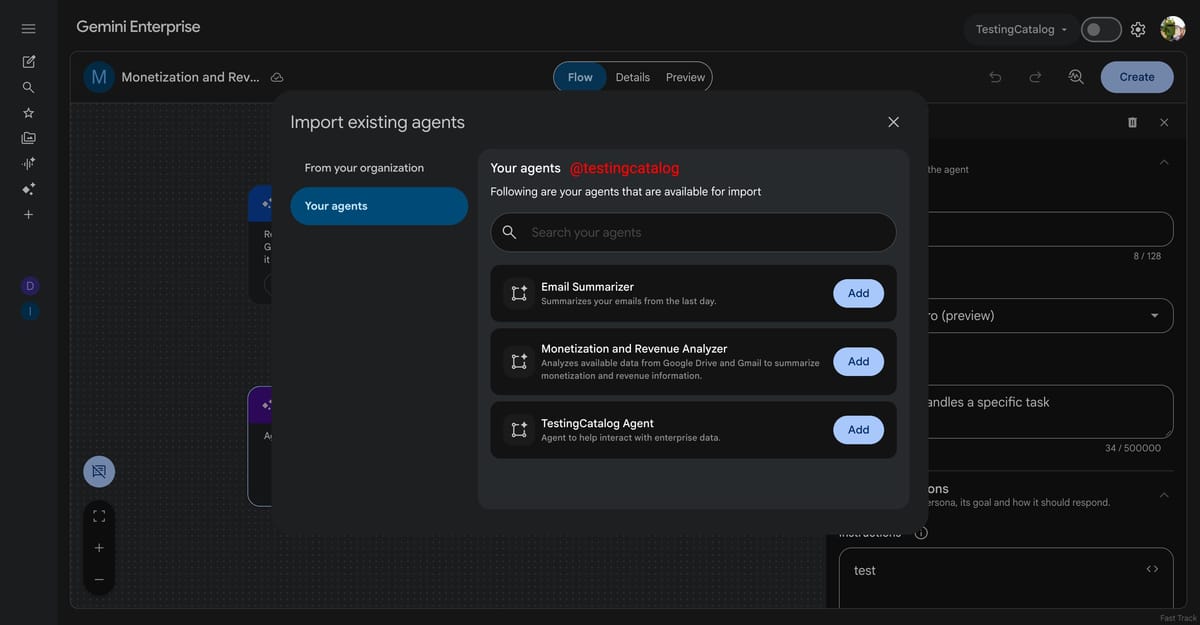Add the TestingCatalog Agent
The width and height of the screenshot is (1200, 625).
pyautogui.click(x=858, y=430)
